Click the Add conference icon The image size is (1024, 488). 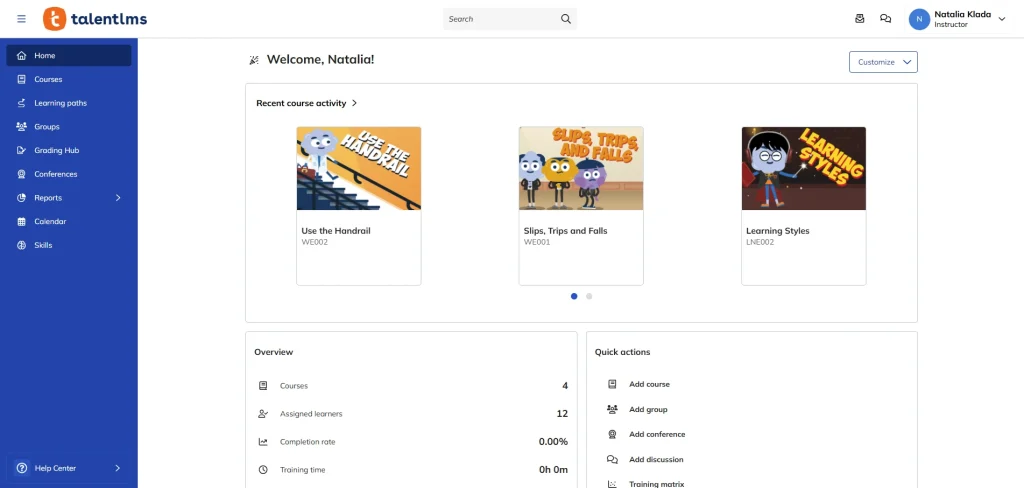tap(612, 434)
